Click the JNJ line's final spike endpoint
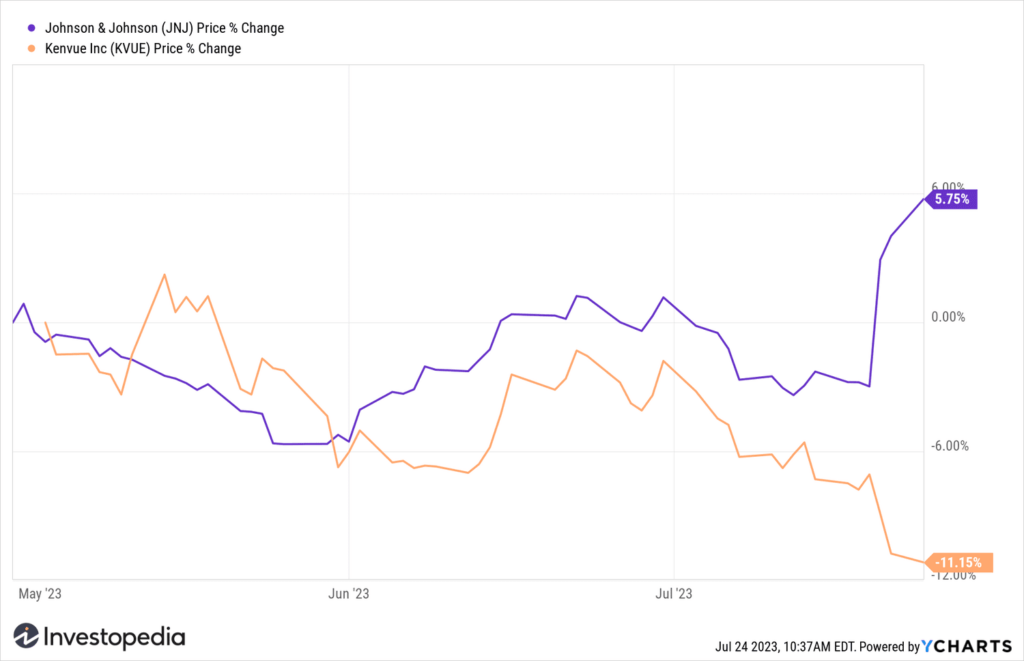The image size is (1024, 661). (923, 199)
